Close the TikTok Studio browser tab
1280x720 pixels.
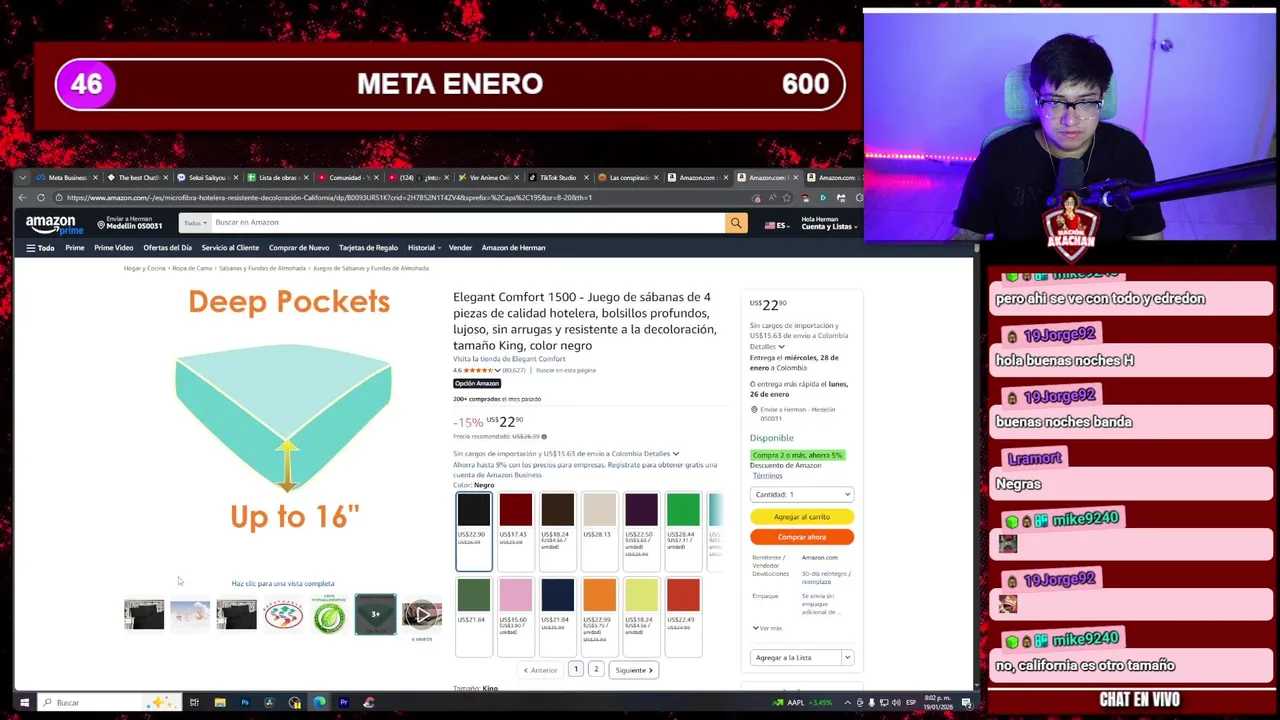(586, 178)
